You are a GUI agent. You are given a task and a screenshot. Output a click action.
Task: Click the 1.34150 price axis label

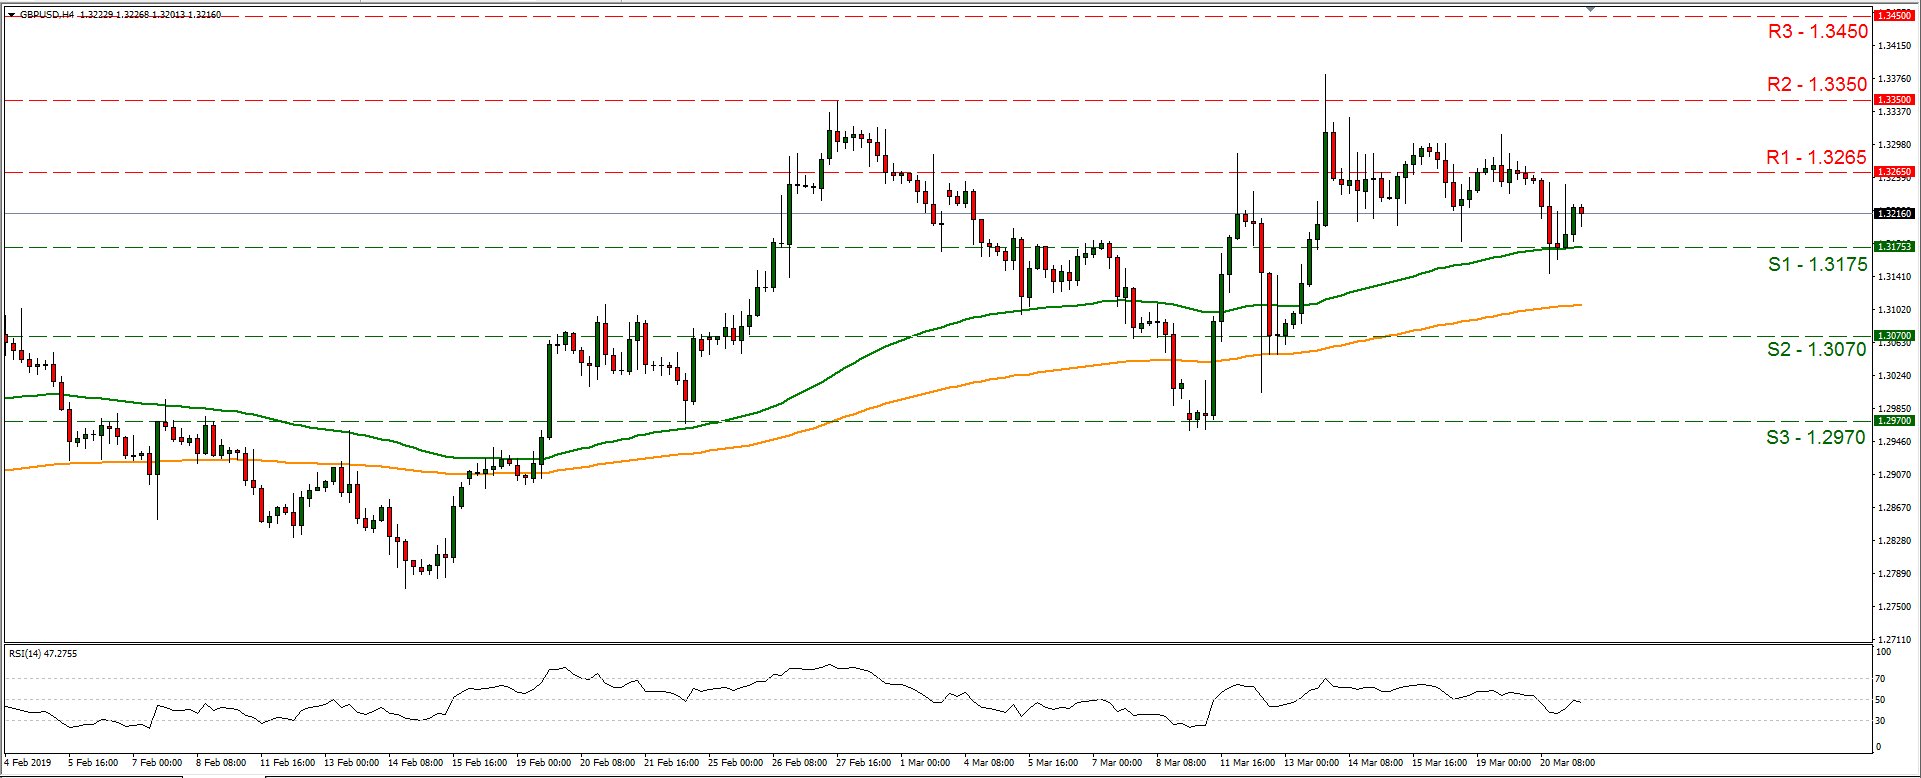click(x=1894, y=46)
